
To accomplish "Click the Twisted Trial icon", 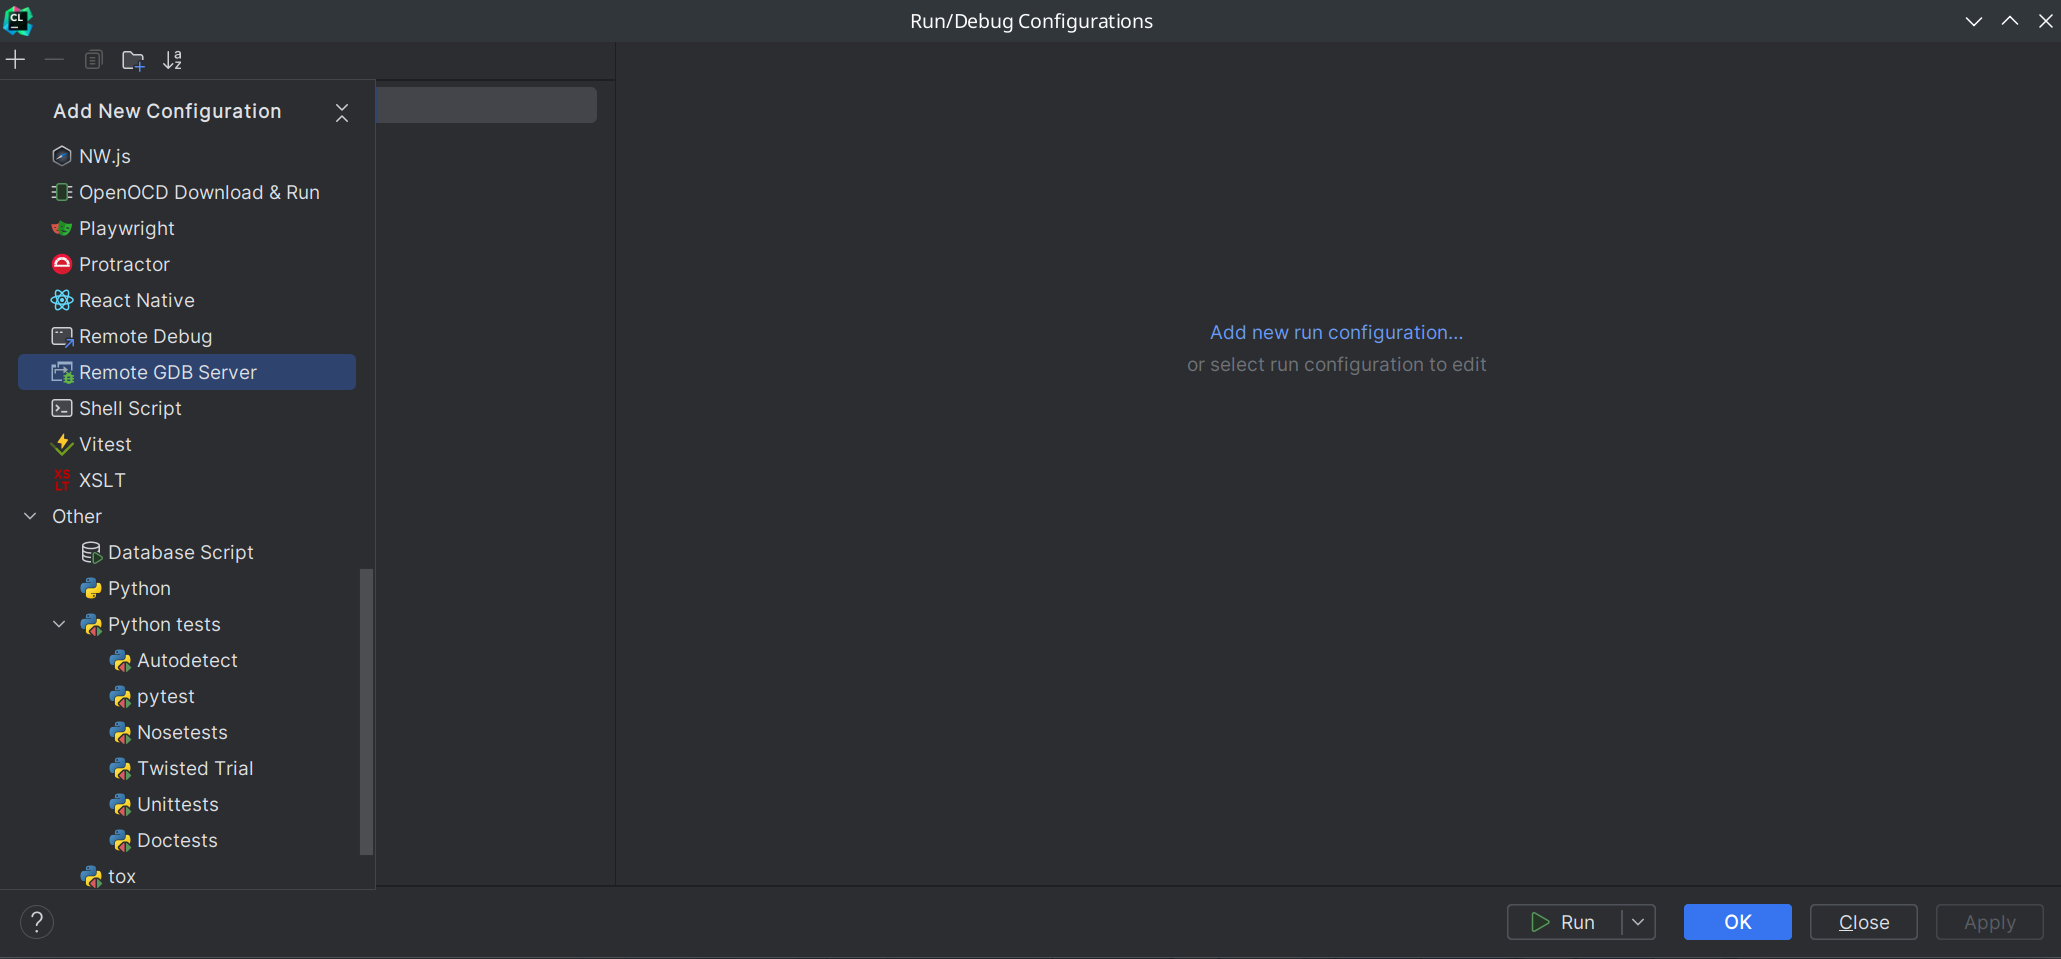I will 120,768.
